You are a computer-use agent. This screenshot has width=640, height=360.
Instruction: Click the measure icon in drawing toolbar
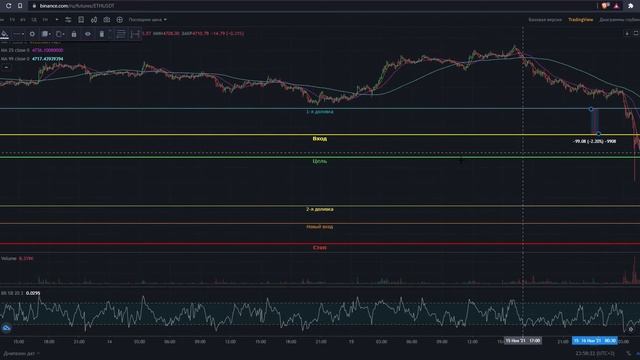click(x=135, y=34)
